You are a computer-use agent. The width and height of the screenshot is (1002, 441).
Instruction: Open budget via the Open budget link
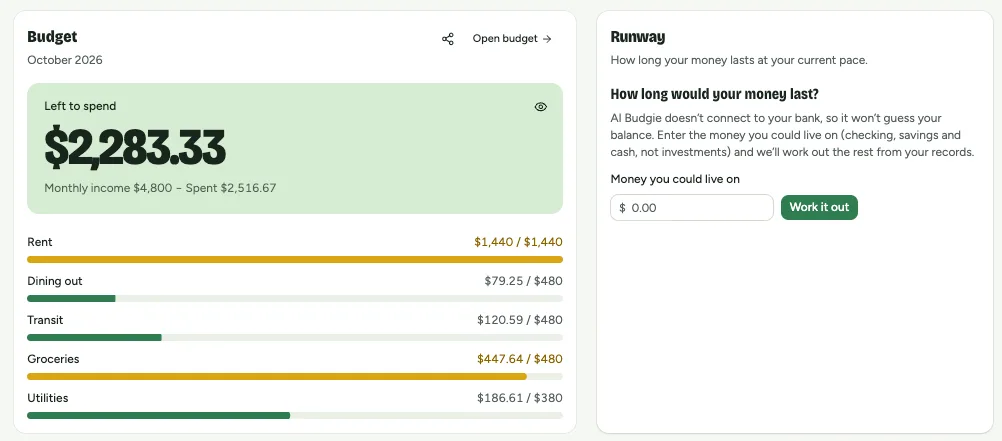(x=512, y=39)
